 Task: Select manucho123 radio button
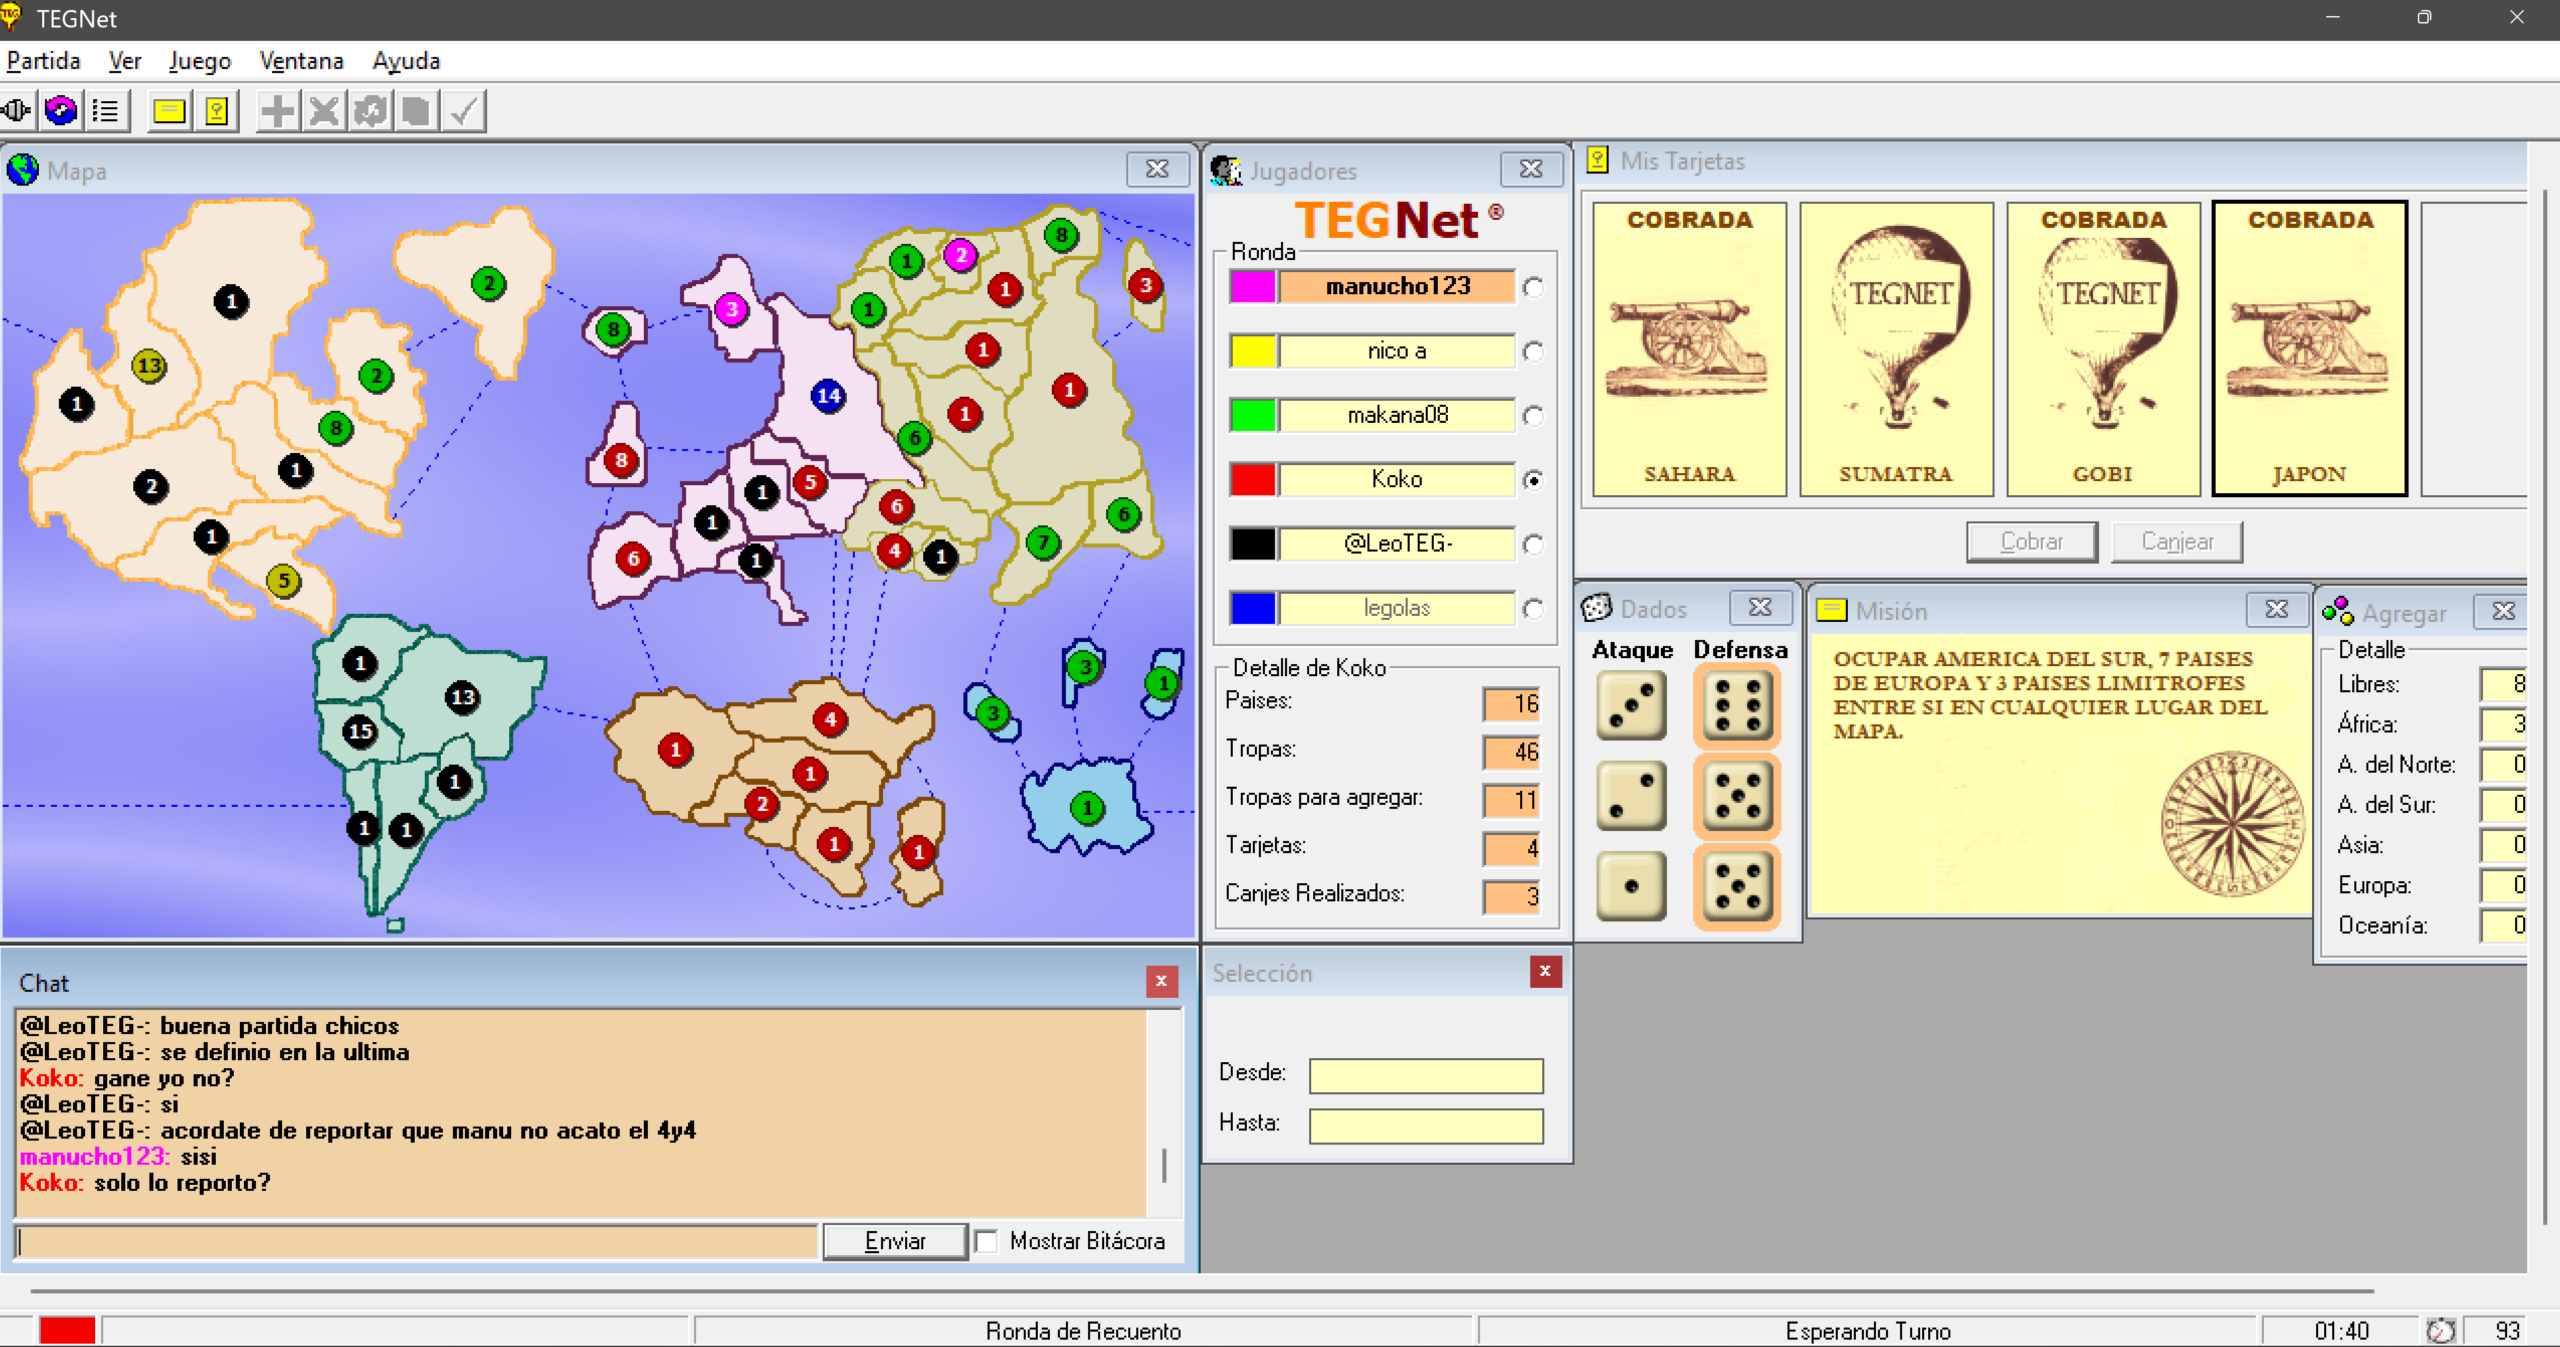point(1533,288)
